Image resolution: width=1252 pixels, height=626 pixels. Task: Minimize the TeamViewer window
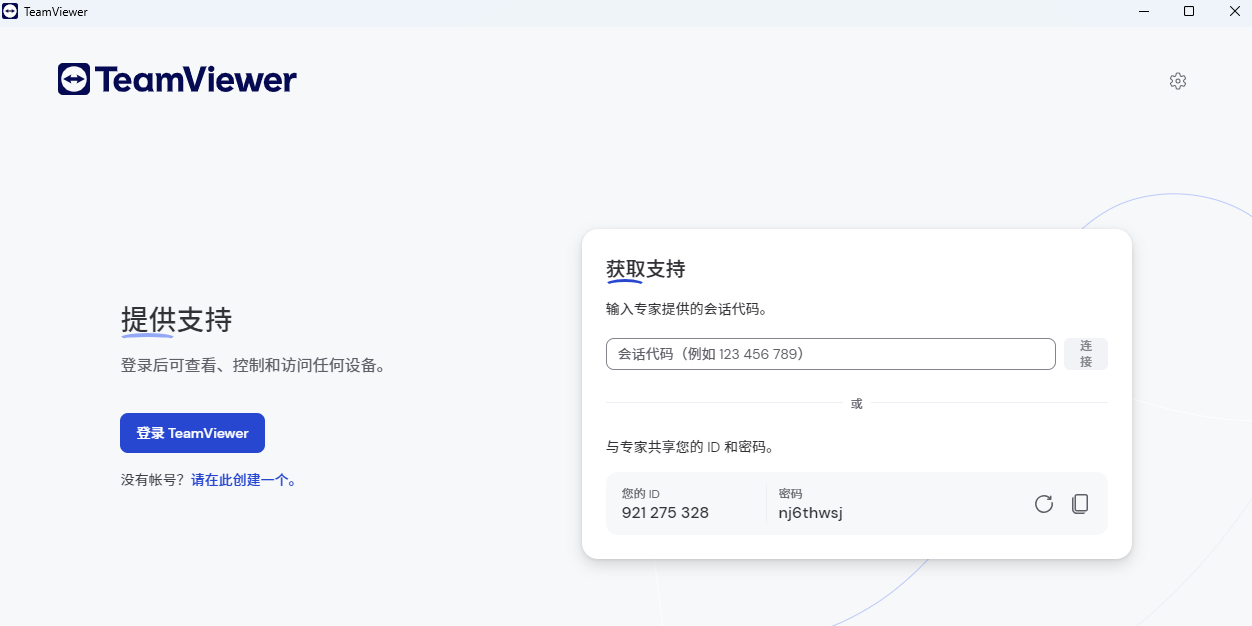click(1143, 11)
